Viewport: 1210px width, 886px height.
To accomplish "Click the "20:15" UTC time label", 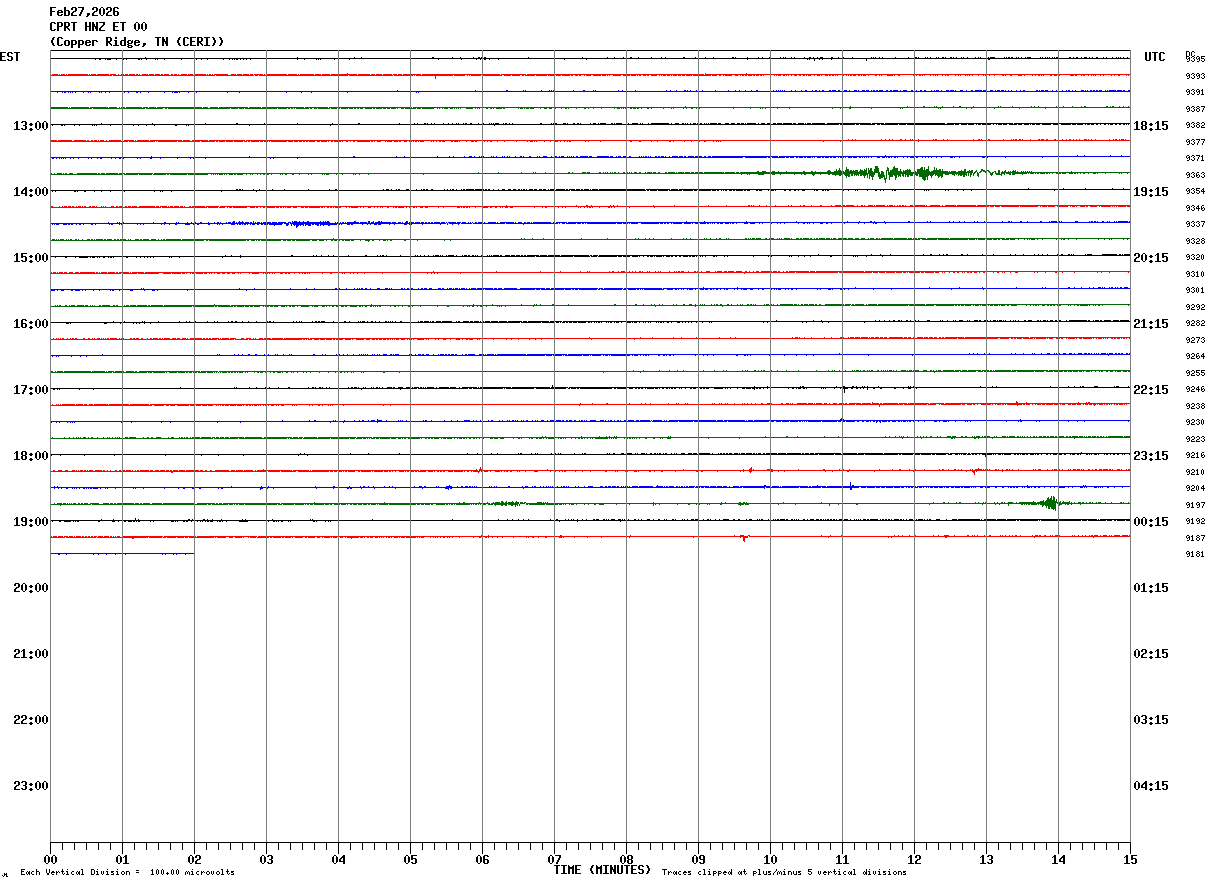I will (1151, 258).
